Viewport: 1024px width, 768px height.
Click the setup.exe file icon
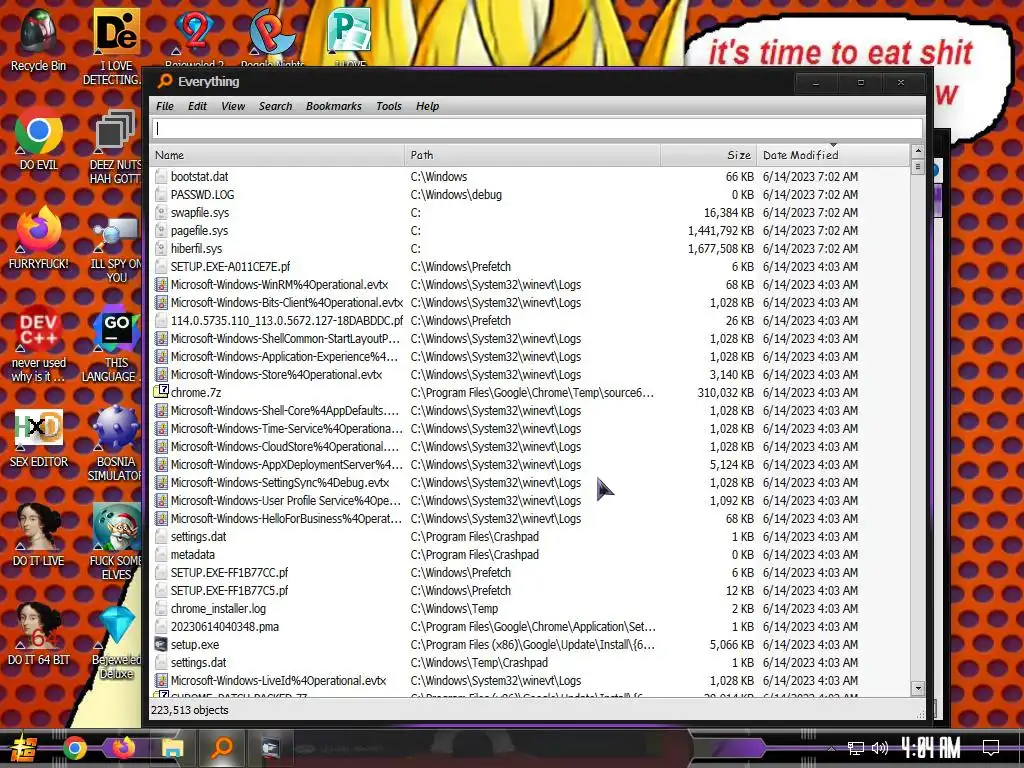[161, 644]
